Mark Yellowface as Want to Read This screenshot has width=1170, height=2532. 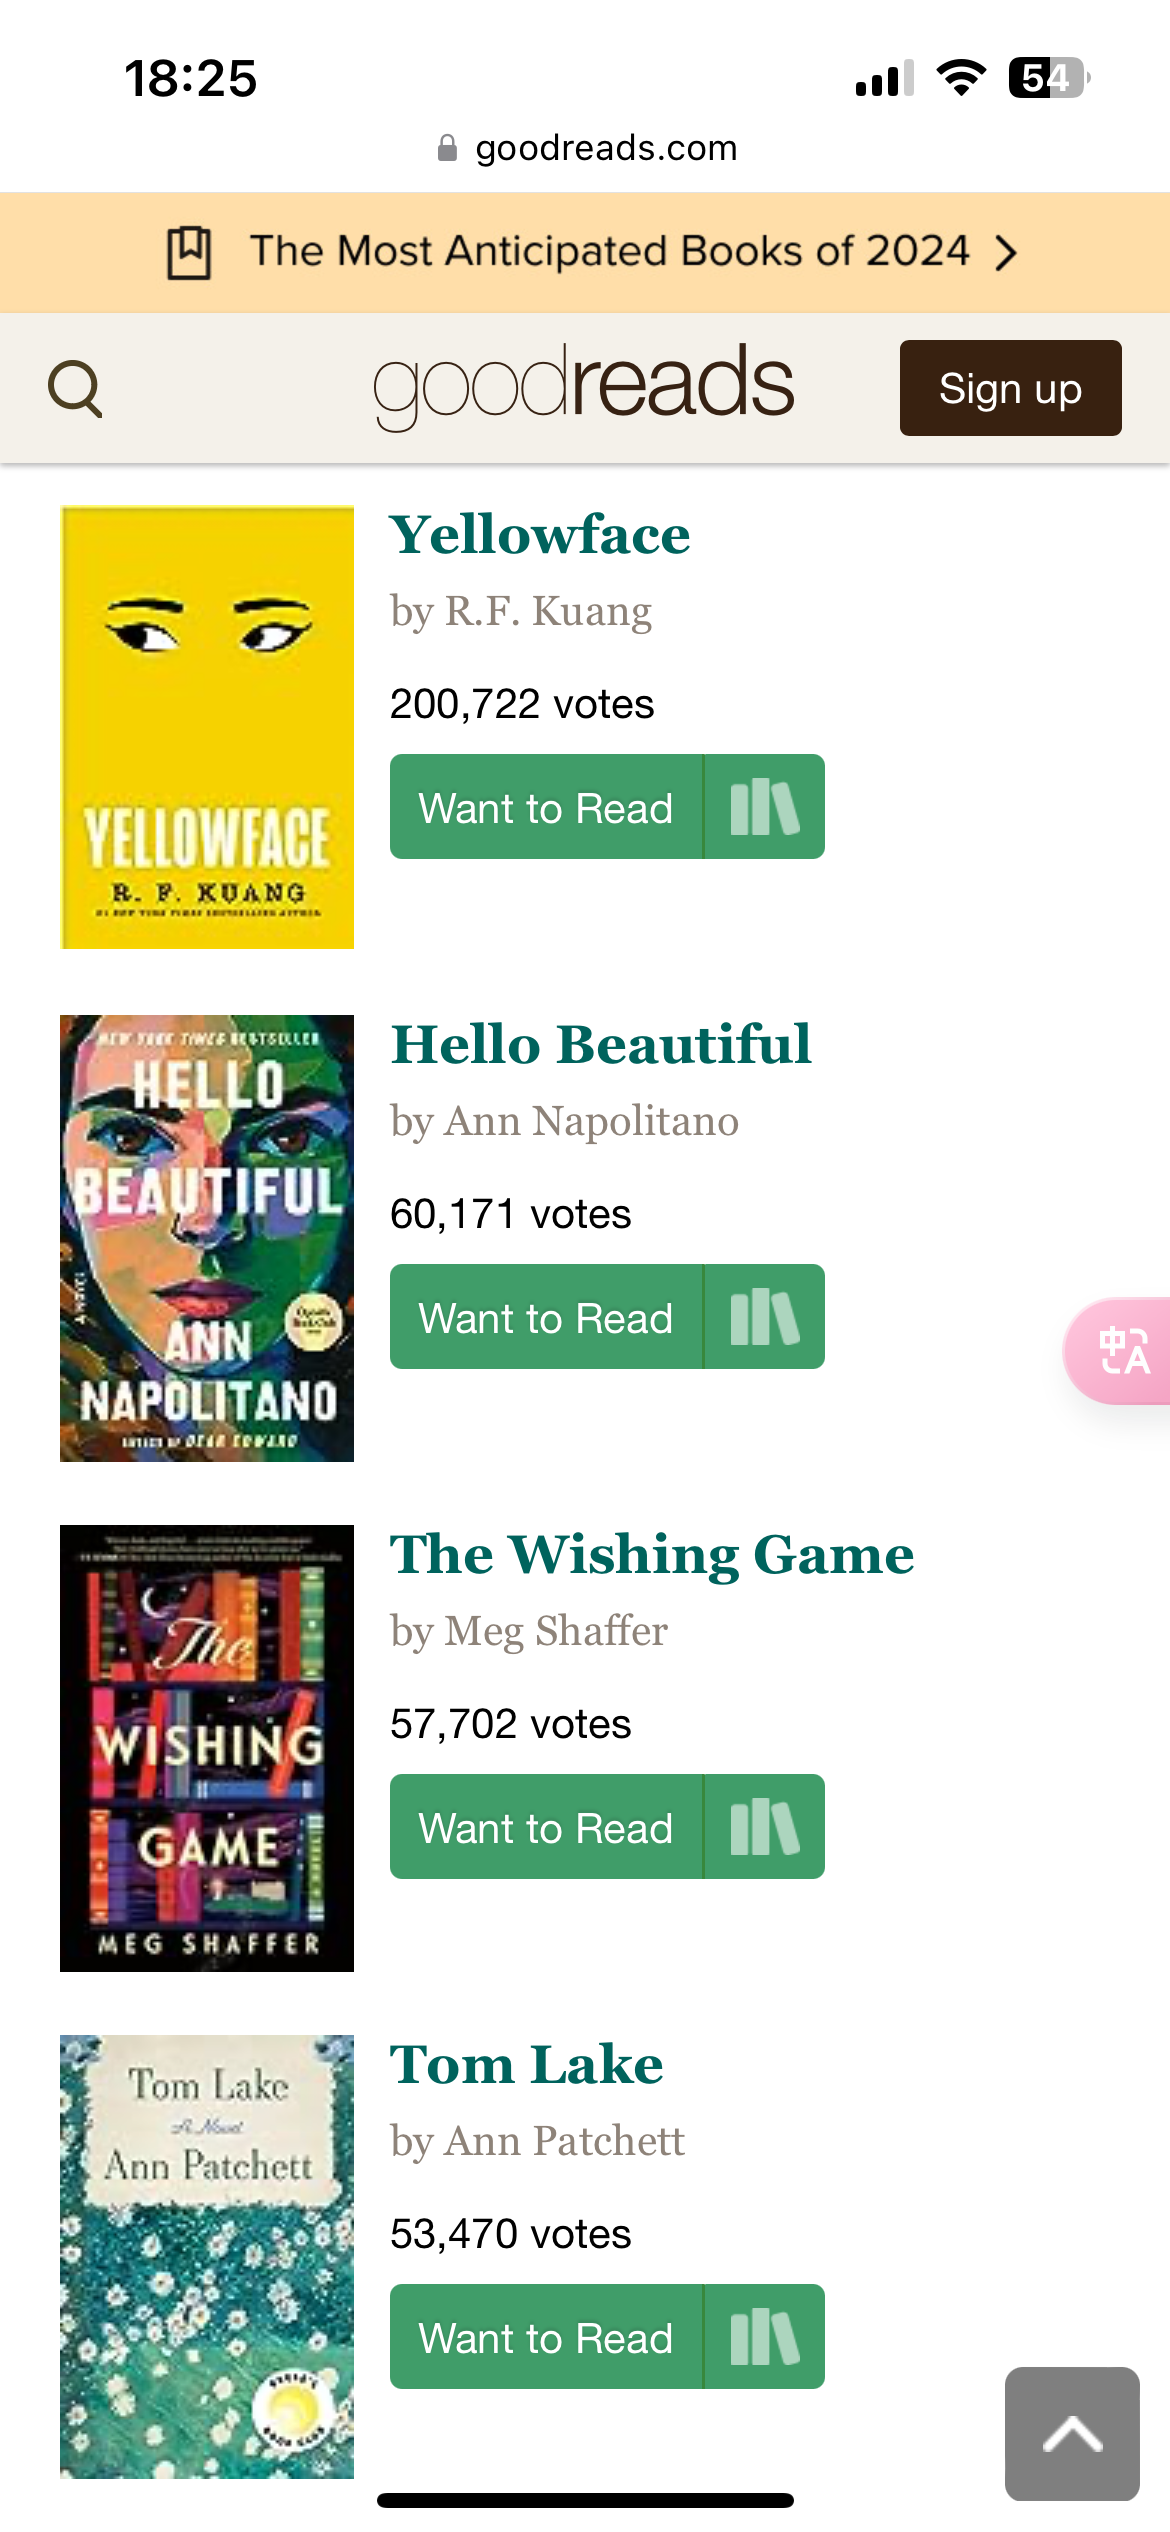click(546, 807)
